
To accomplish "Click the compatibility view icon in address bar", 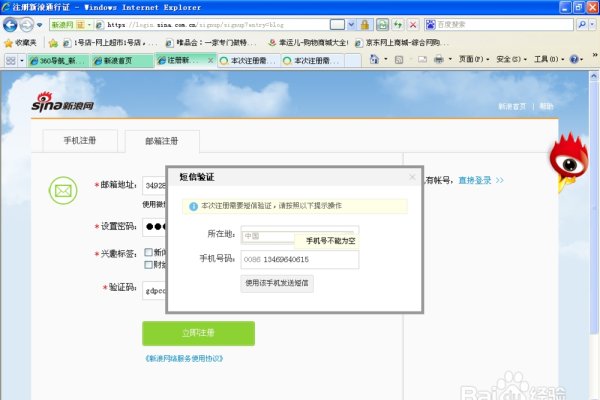I will coord(337,25).
